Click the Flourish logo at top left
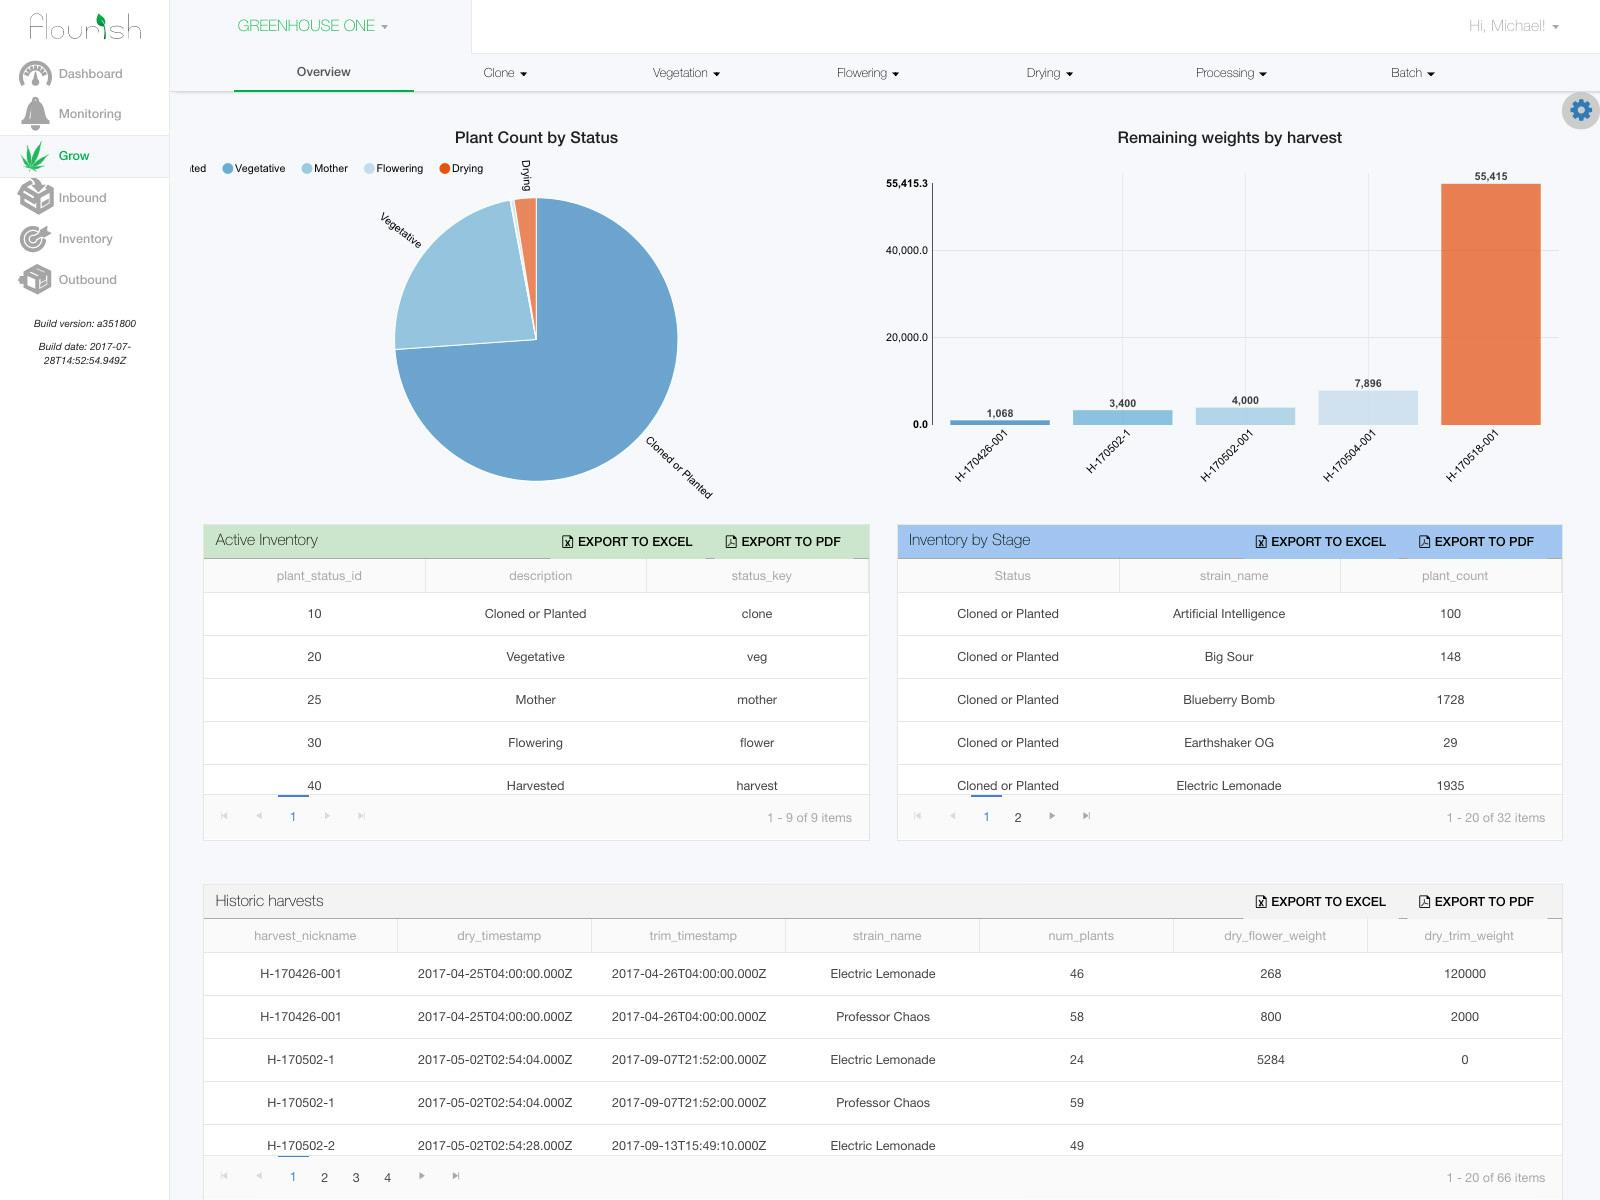The height and width of the screenshot is (1200, 1600). pos(83,27)
